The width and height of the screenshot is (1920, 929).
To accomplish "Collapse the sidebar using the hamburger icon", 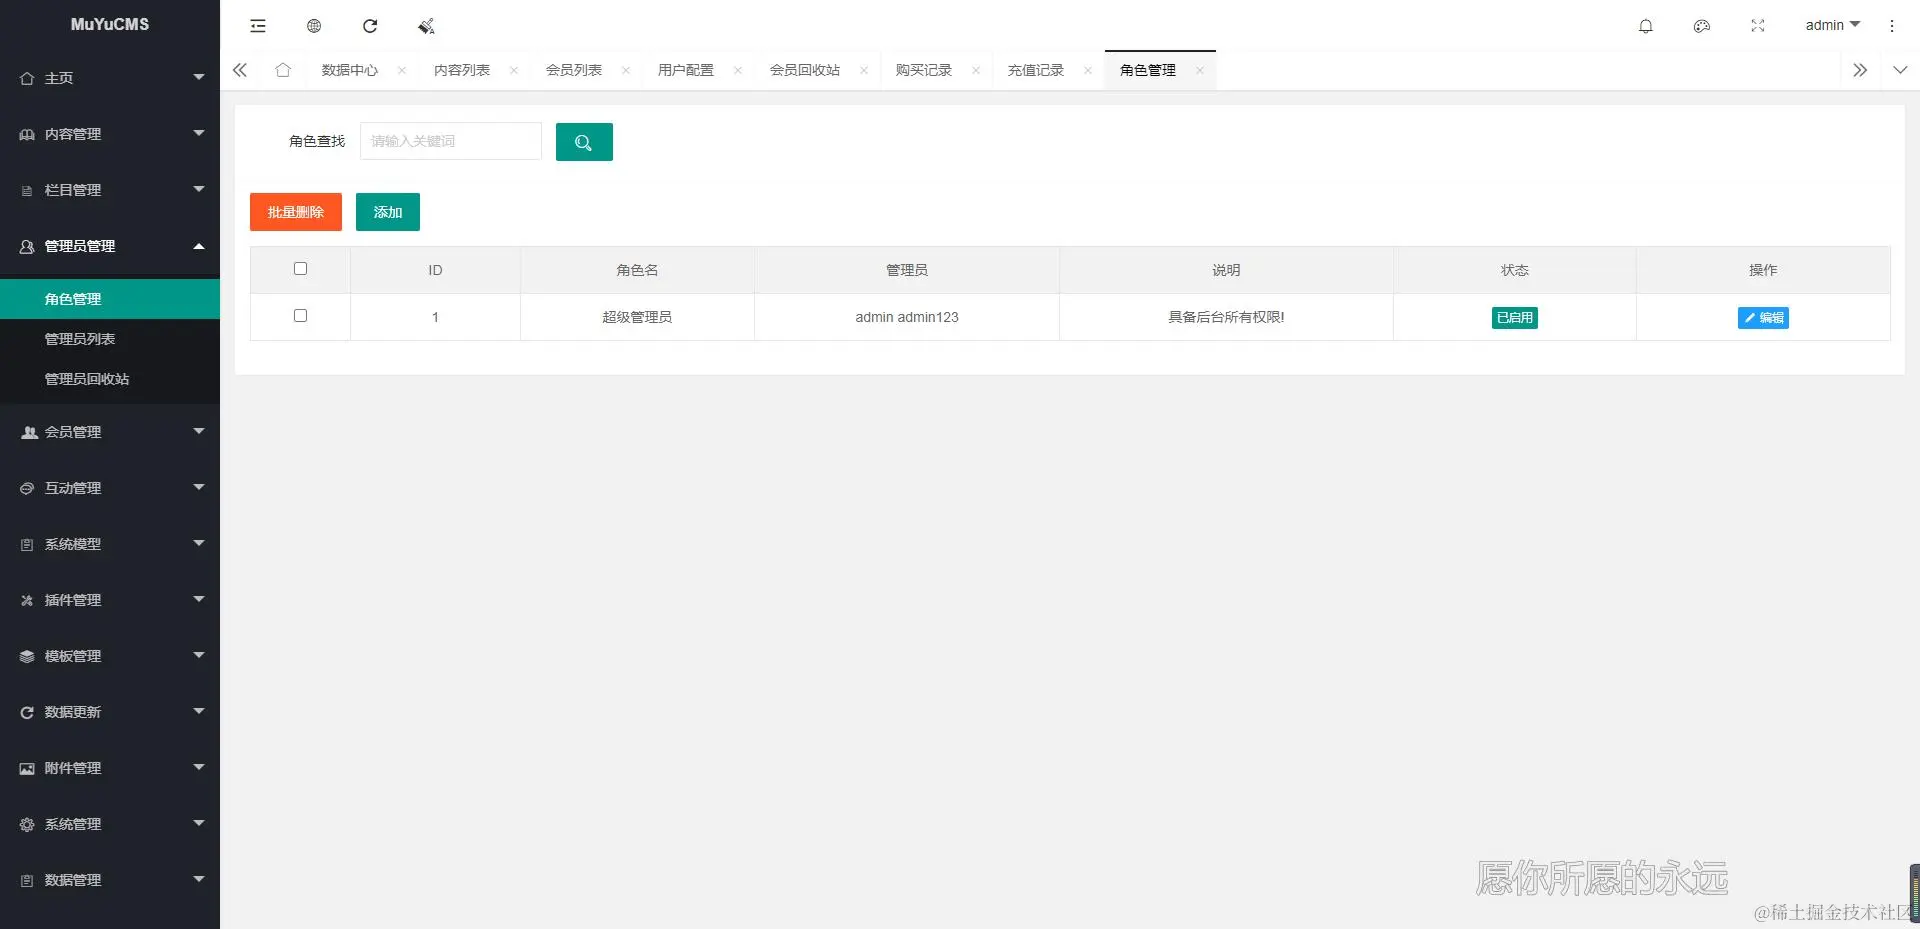I will [x=258, y=26].
